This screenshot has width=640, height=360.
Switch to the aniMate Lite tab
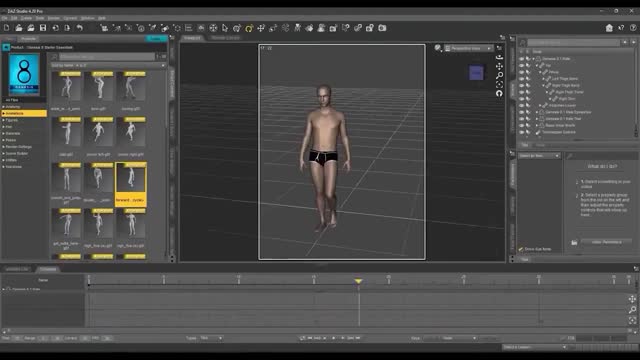coord(17,269)
